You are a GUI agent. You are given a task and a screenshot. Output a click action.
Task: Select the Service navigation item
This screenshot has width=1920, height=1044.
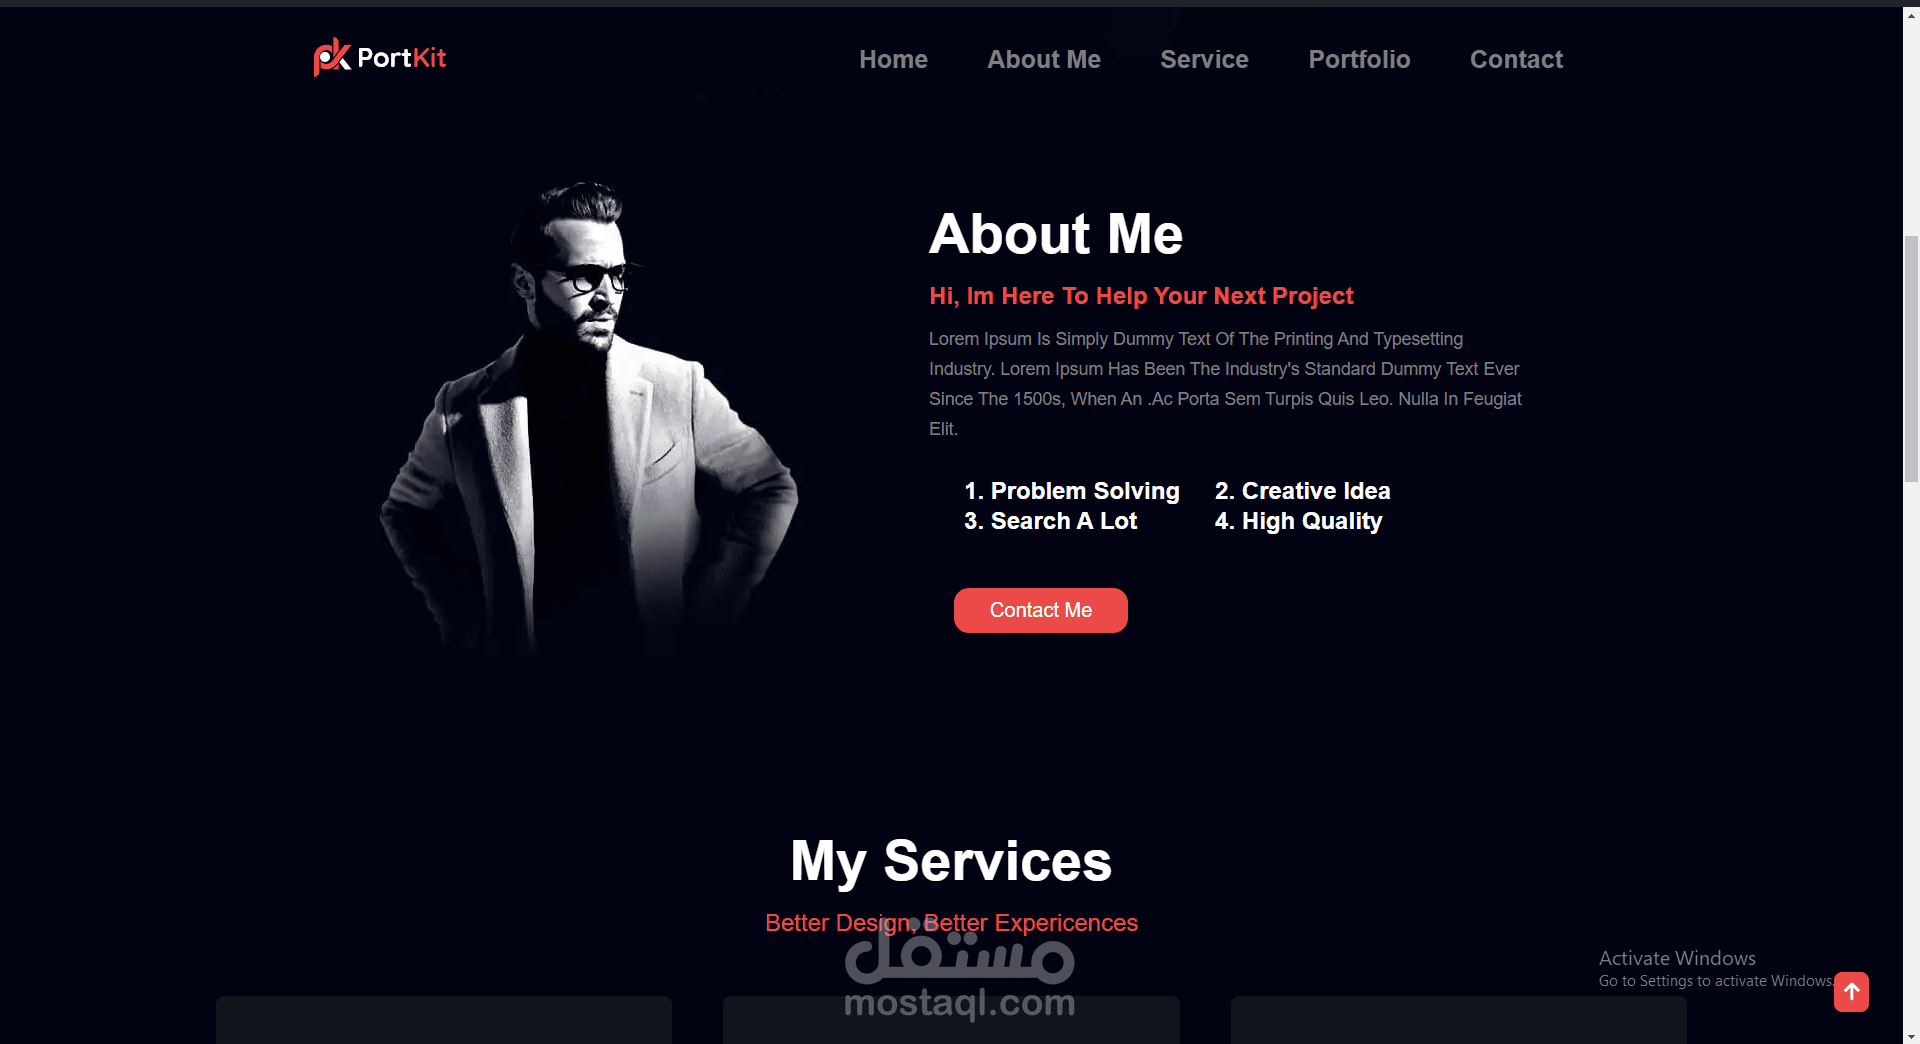pyautogui.click(x=1204, y=60)
